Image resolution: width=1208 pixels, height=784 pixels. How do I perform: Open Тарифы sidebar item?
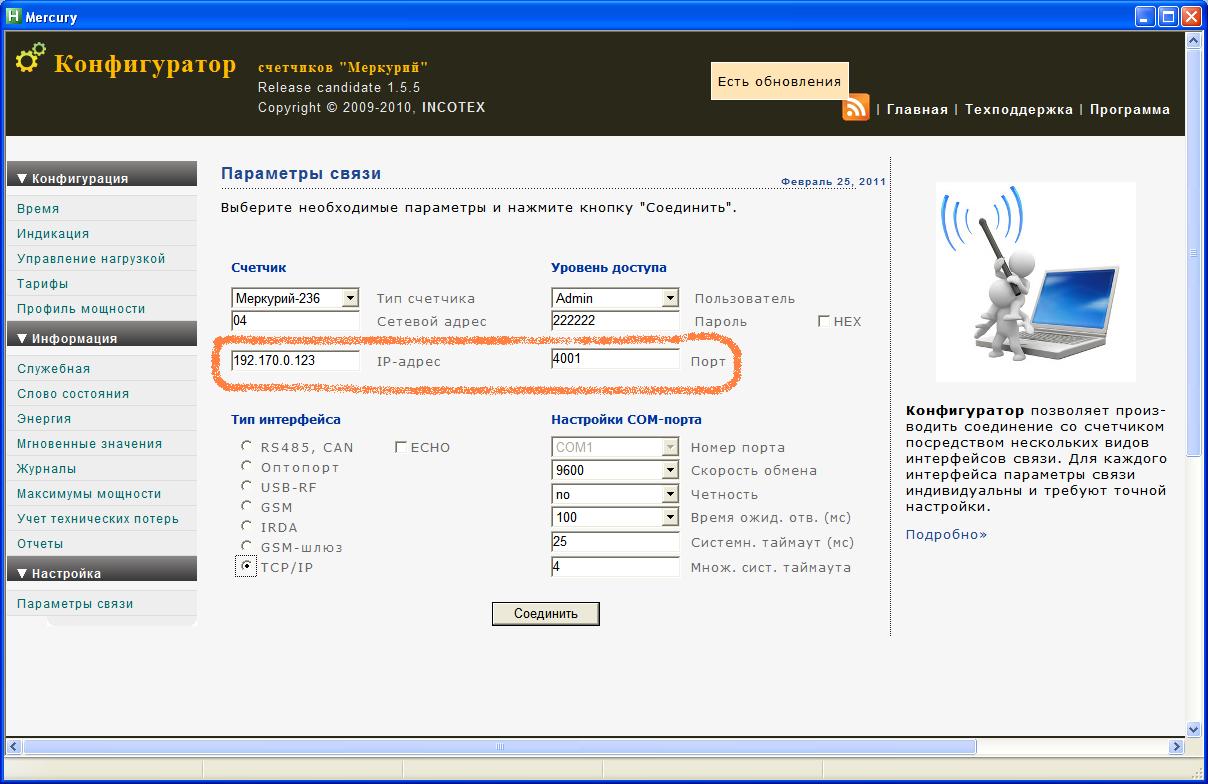pyautogui.click(x=43, y=284)
